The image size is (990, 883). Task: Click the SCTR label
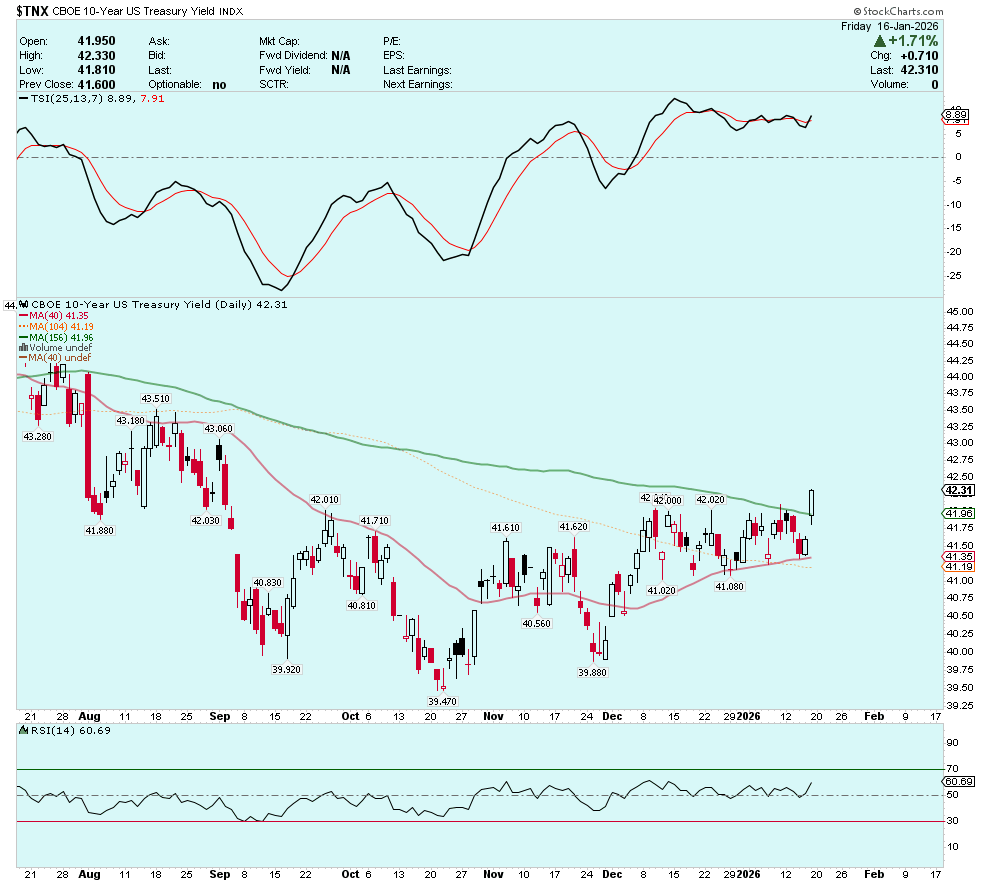(x=273, y=85)
